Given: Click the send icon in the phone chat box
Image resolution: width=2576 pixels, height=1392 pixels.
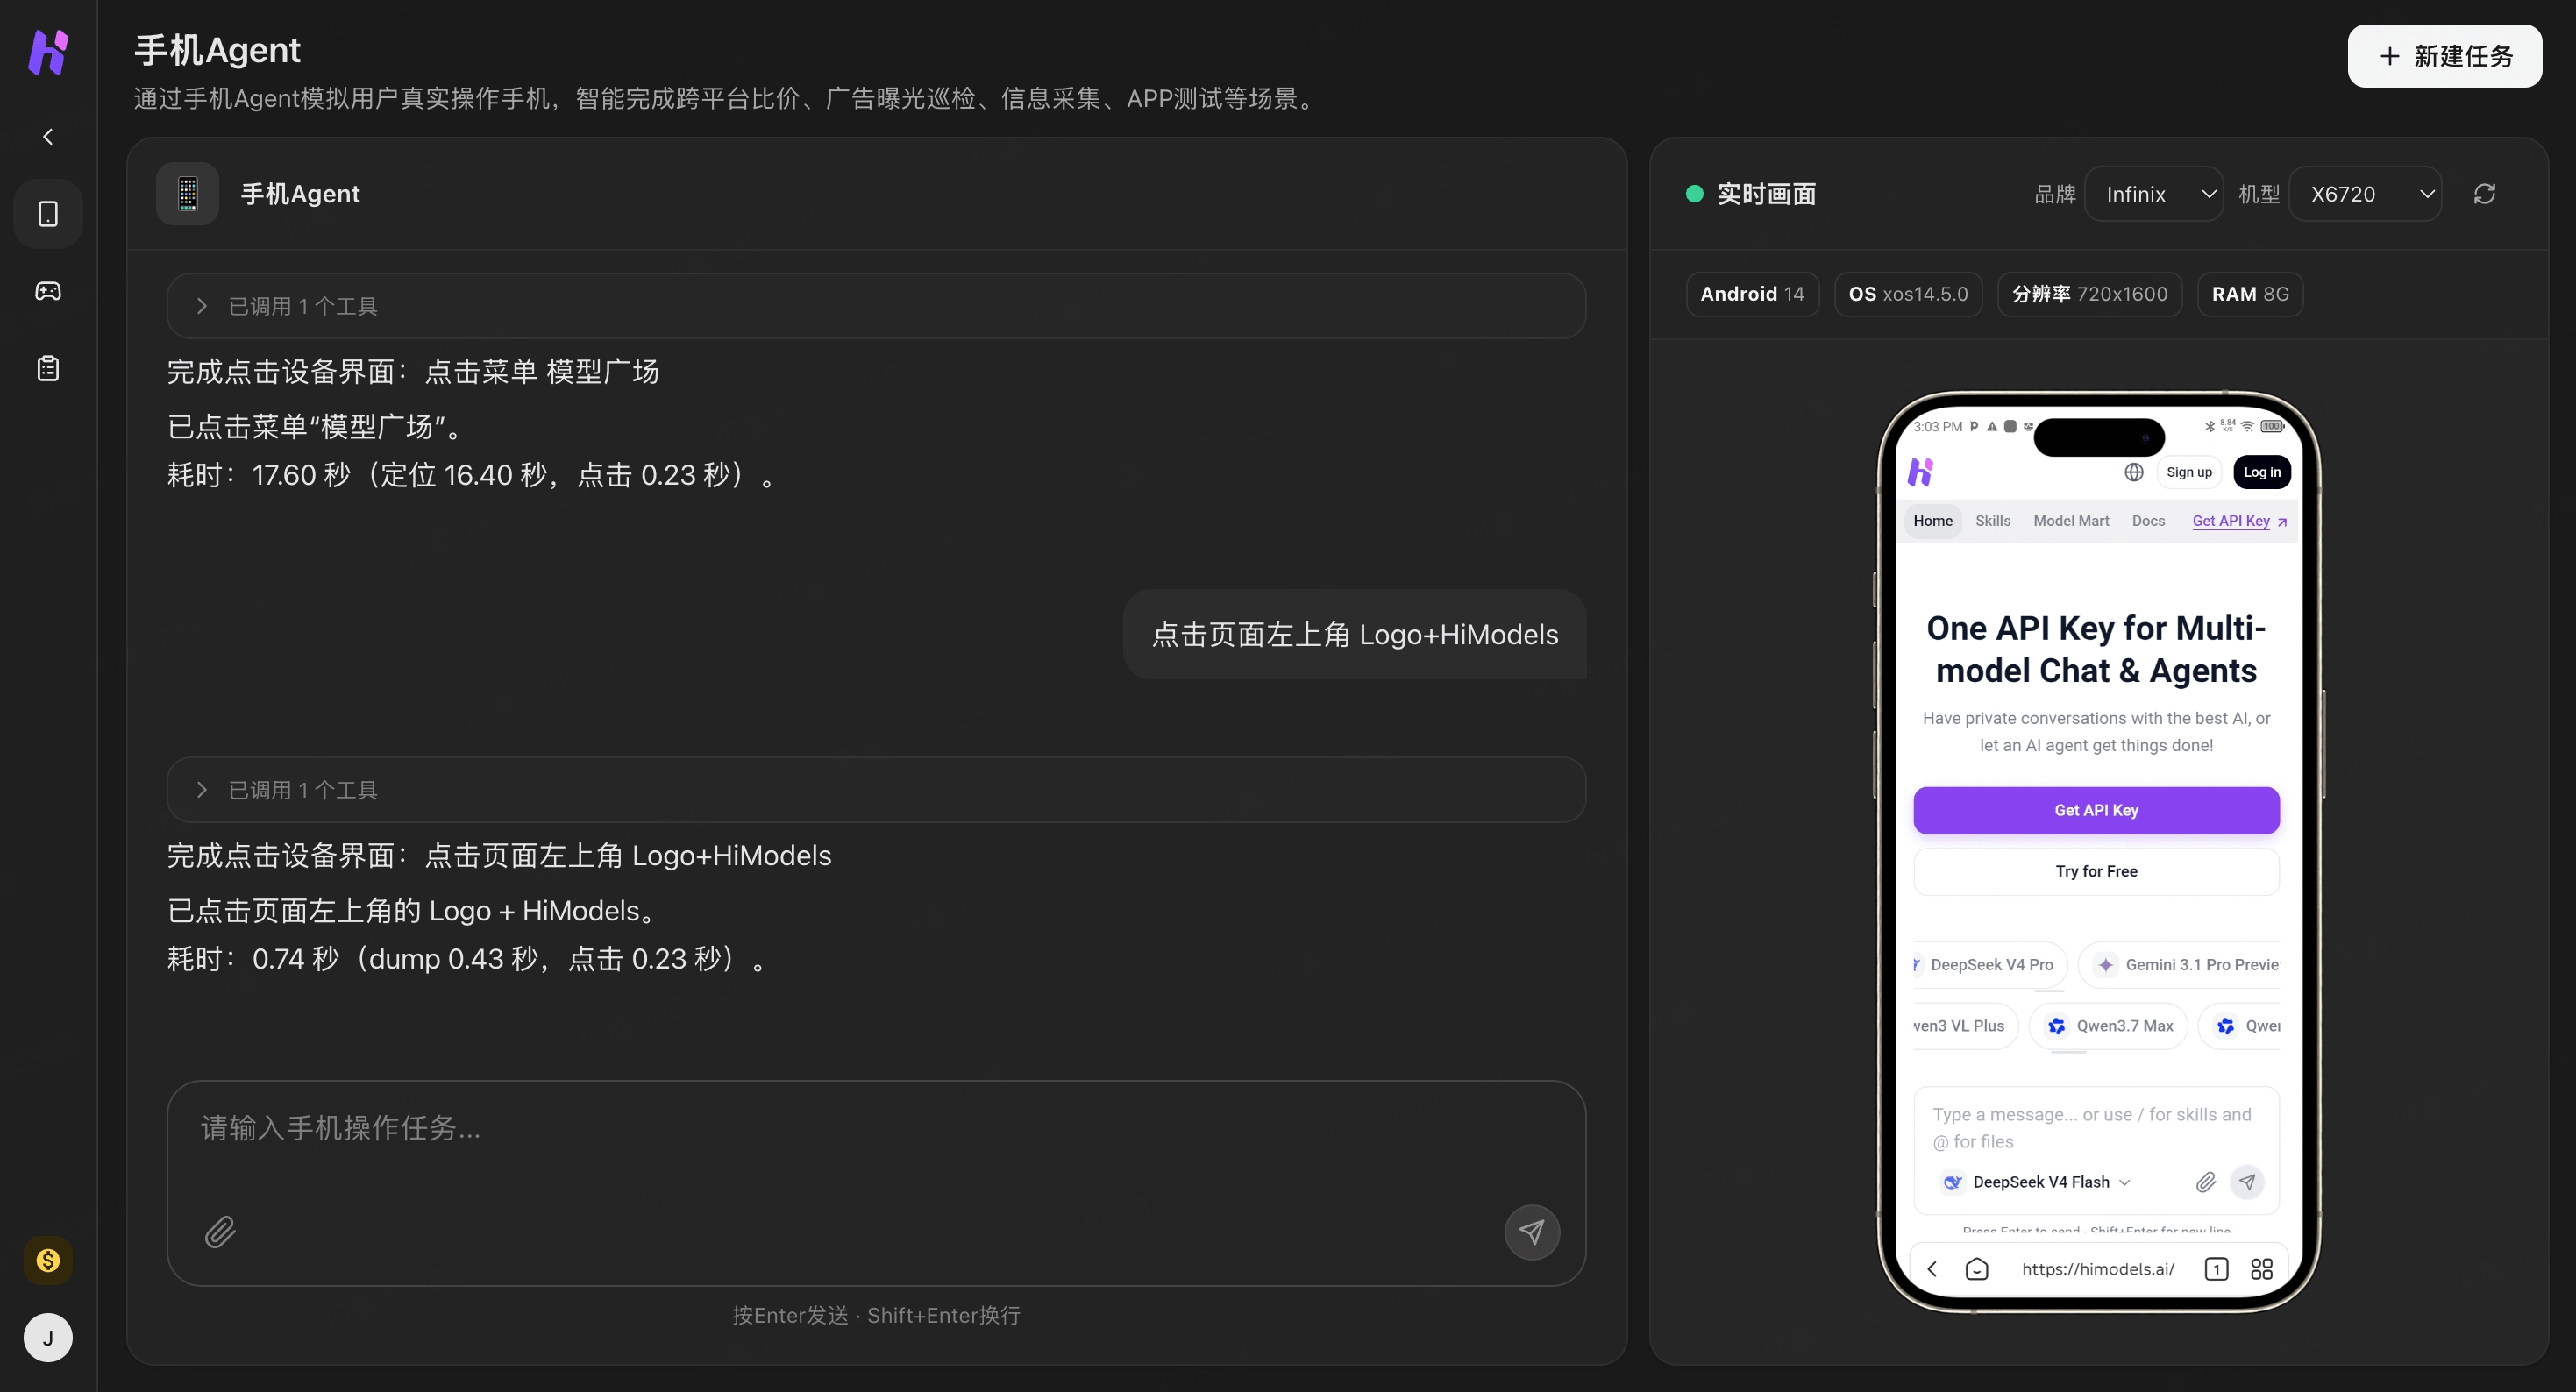Looking at the screenshot, I should 2247,1182.
